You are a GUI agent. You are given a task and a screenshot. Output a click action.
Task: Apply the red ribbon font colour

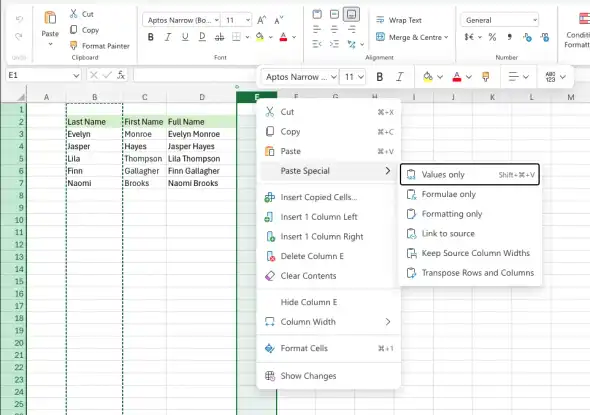coord(283,37)
